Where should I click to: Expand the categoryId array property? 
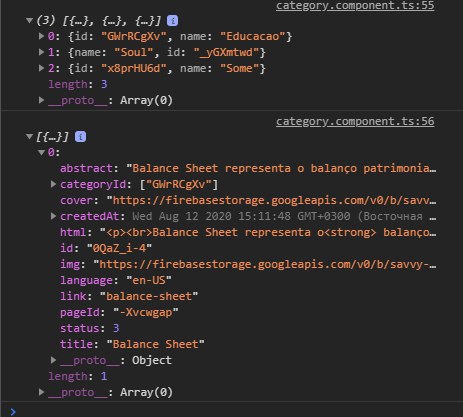(x=53, y=184)
